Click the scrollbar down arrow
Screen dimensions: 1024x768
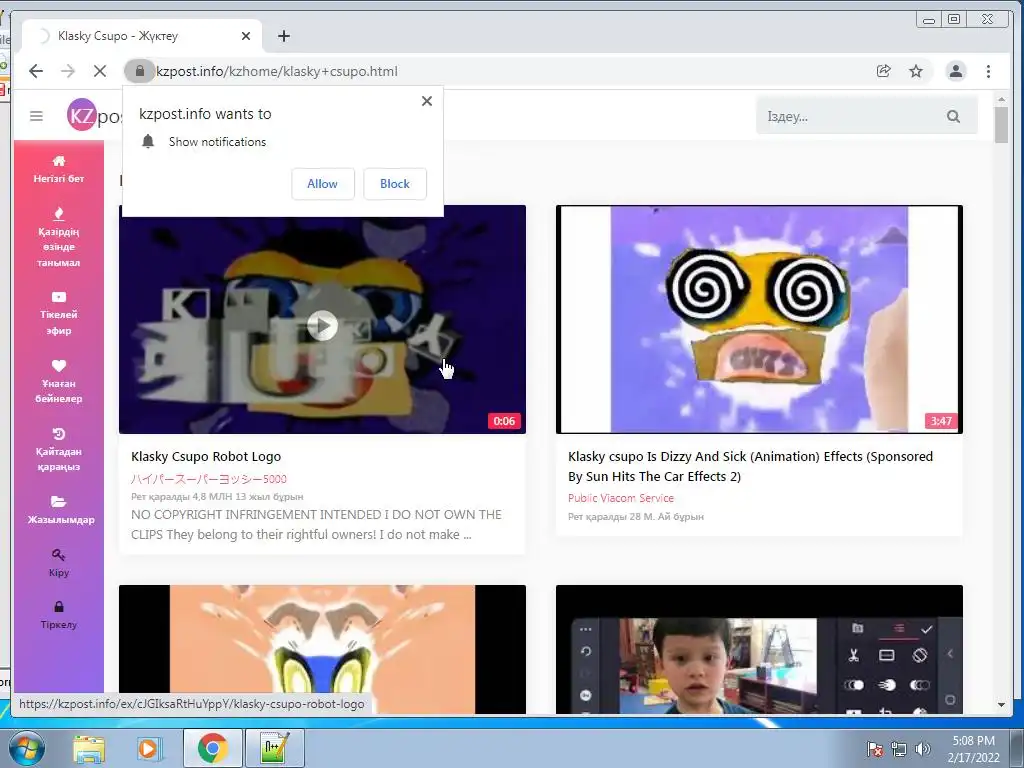[x=1001, y=705]
